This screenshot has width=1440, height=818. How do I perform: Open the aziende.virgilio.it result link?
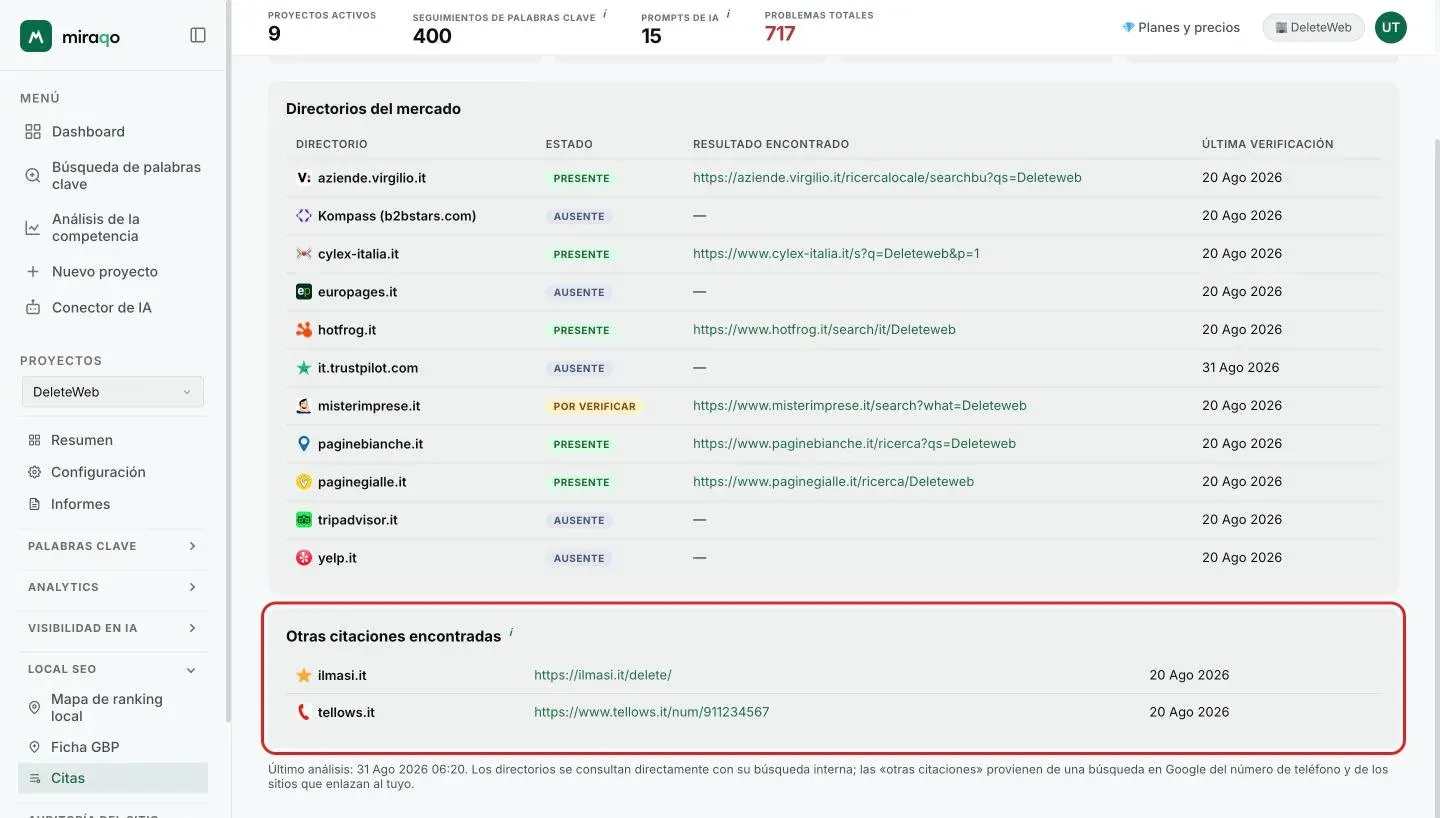coord(887,178)
